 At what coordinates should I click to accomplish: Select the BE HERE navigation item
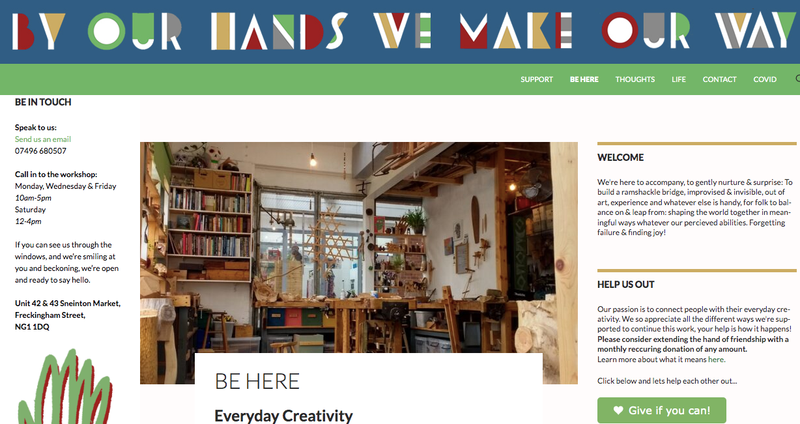[x=584, y=80]
